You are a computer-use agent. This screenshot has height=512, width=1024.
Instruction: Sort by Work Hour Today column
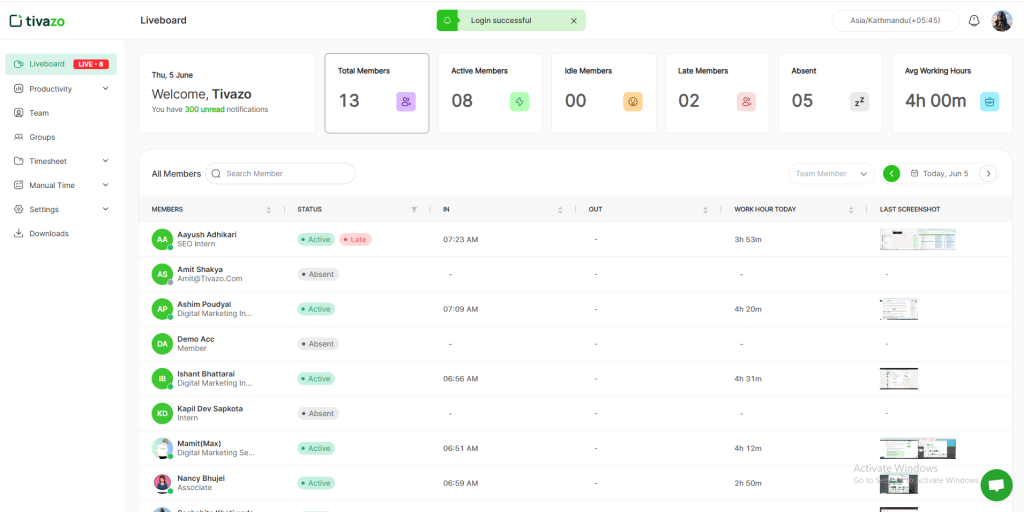point(851,210)
